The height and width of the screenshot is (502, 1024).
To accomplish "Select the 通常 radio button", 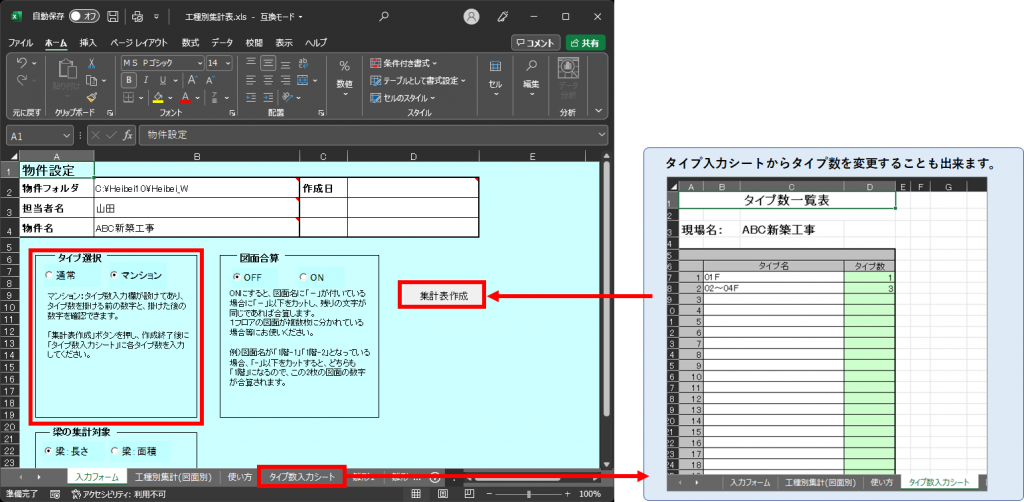I will point(48,275).
